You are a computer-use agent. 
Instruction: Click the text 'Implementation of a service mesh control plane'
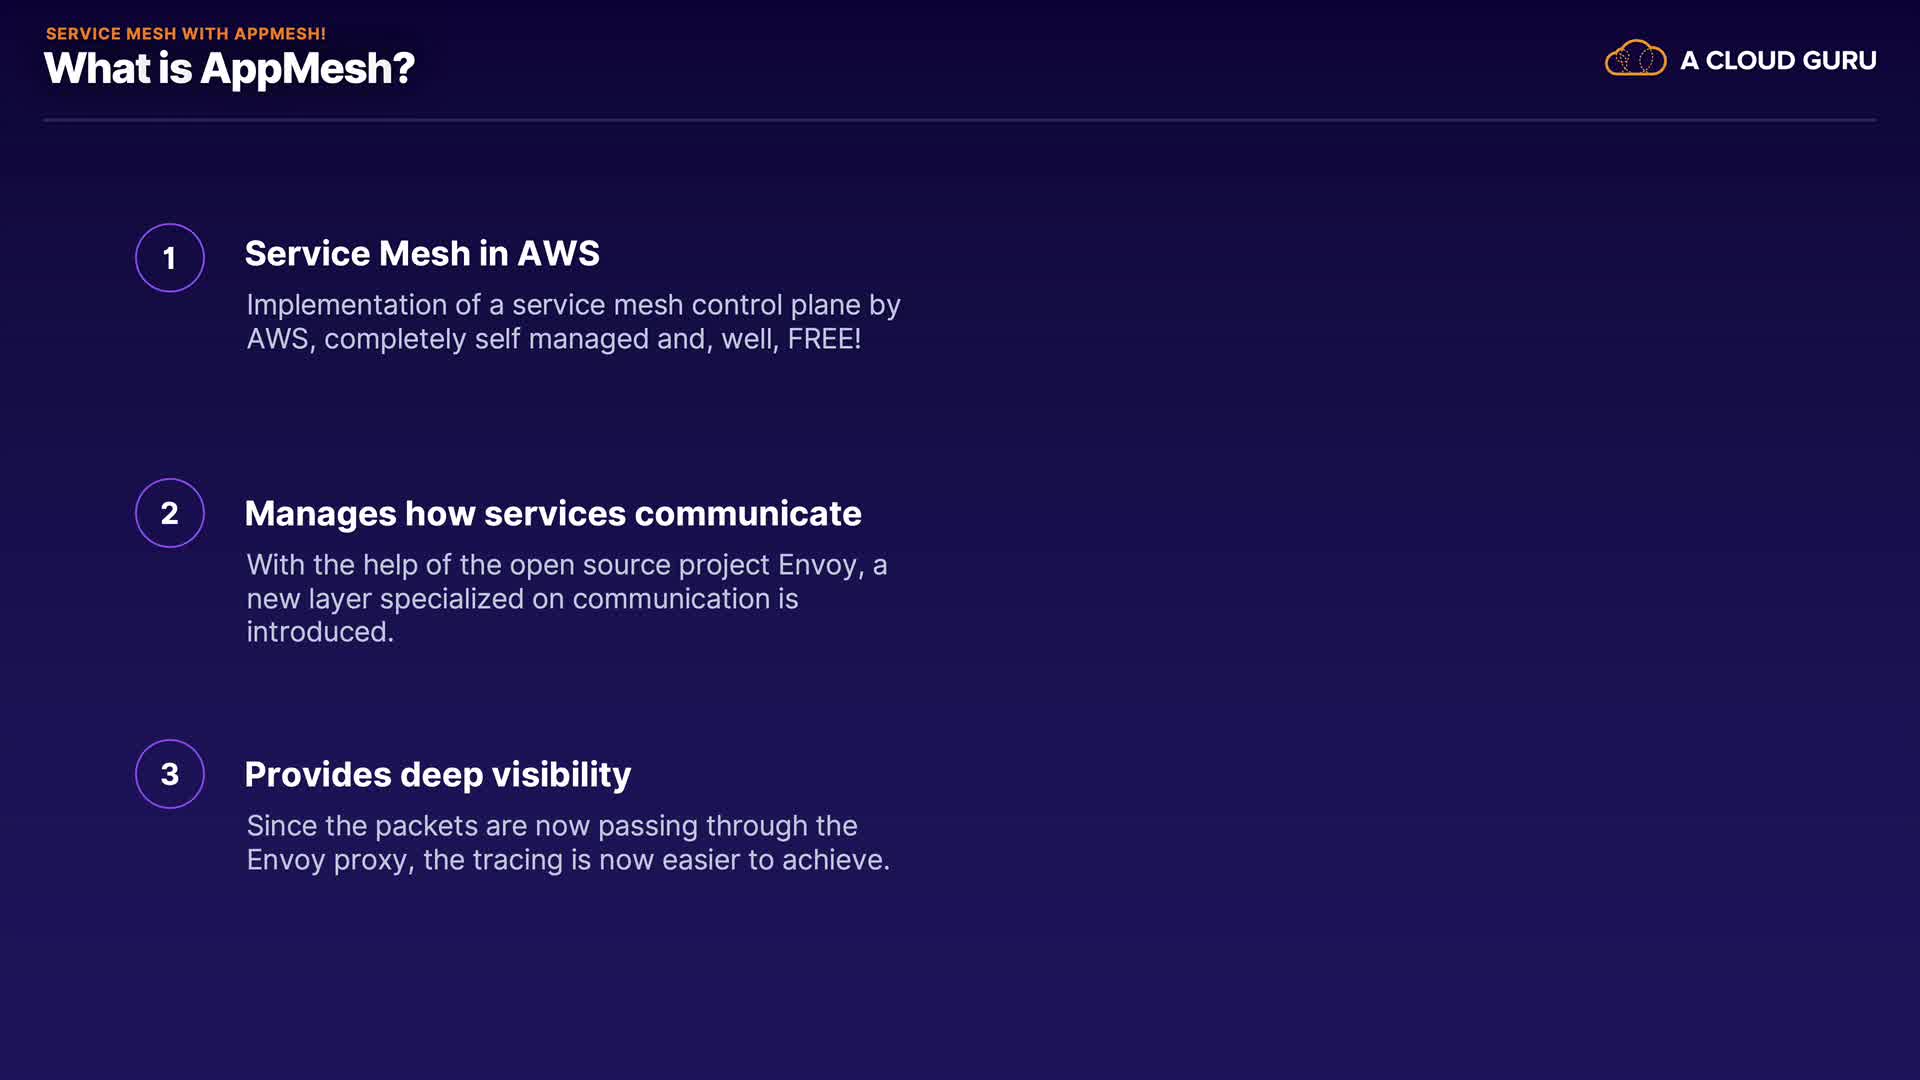553,305
